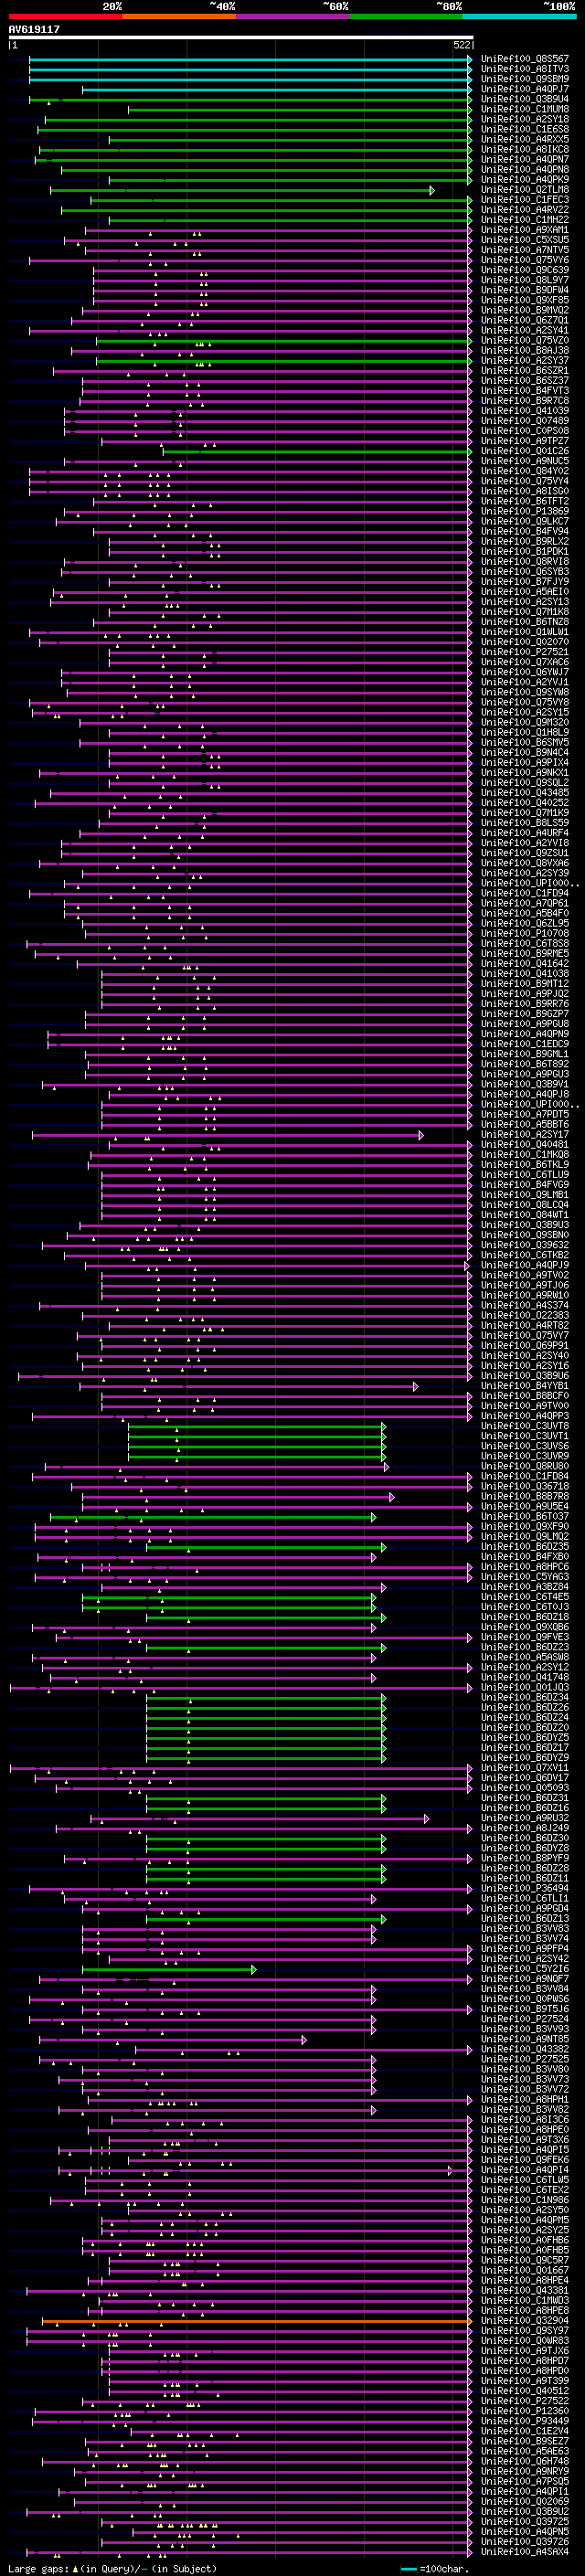Image resolution: width=585 pixels, height=2576 pixels.
Task: Select the UniRef100_Q41039 label
Action: click(525, 411)
